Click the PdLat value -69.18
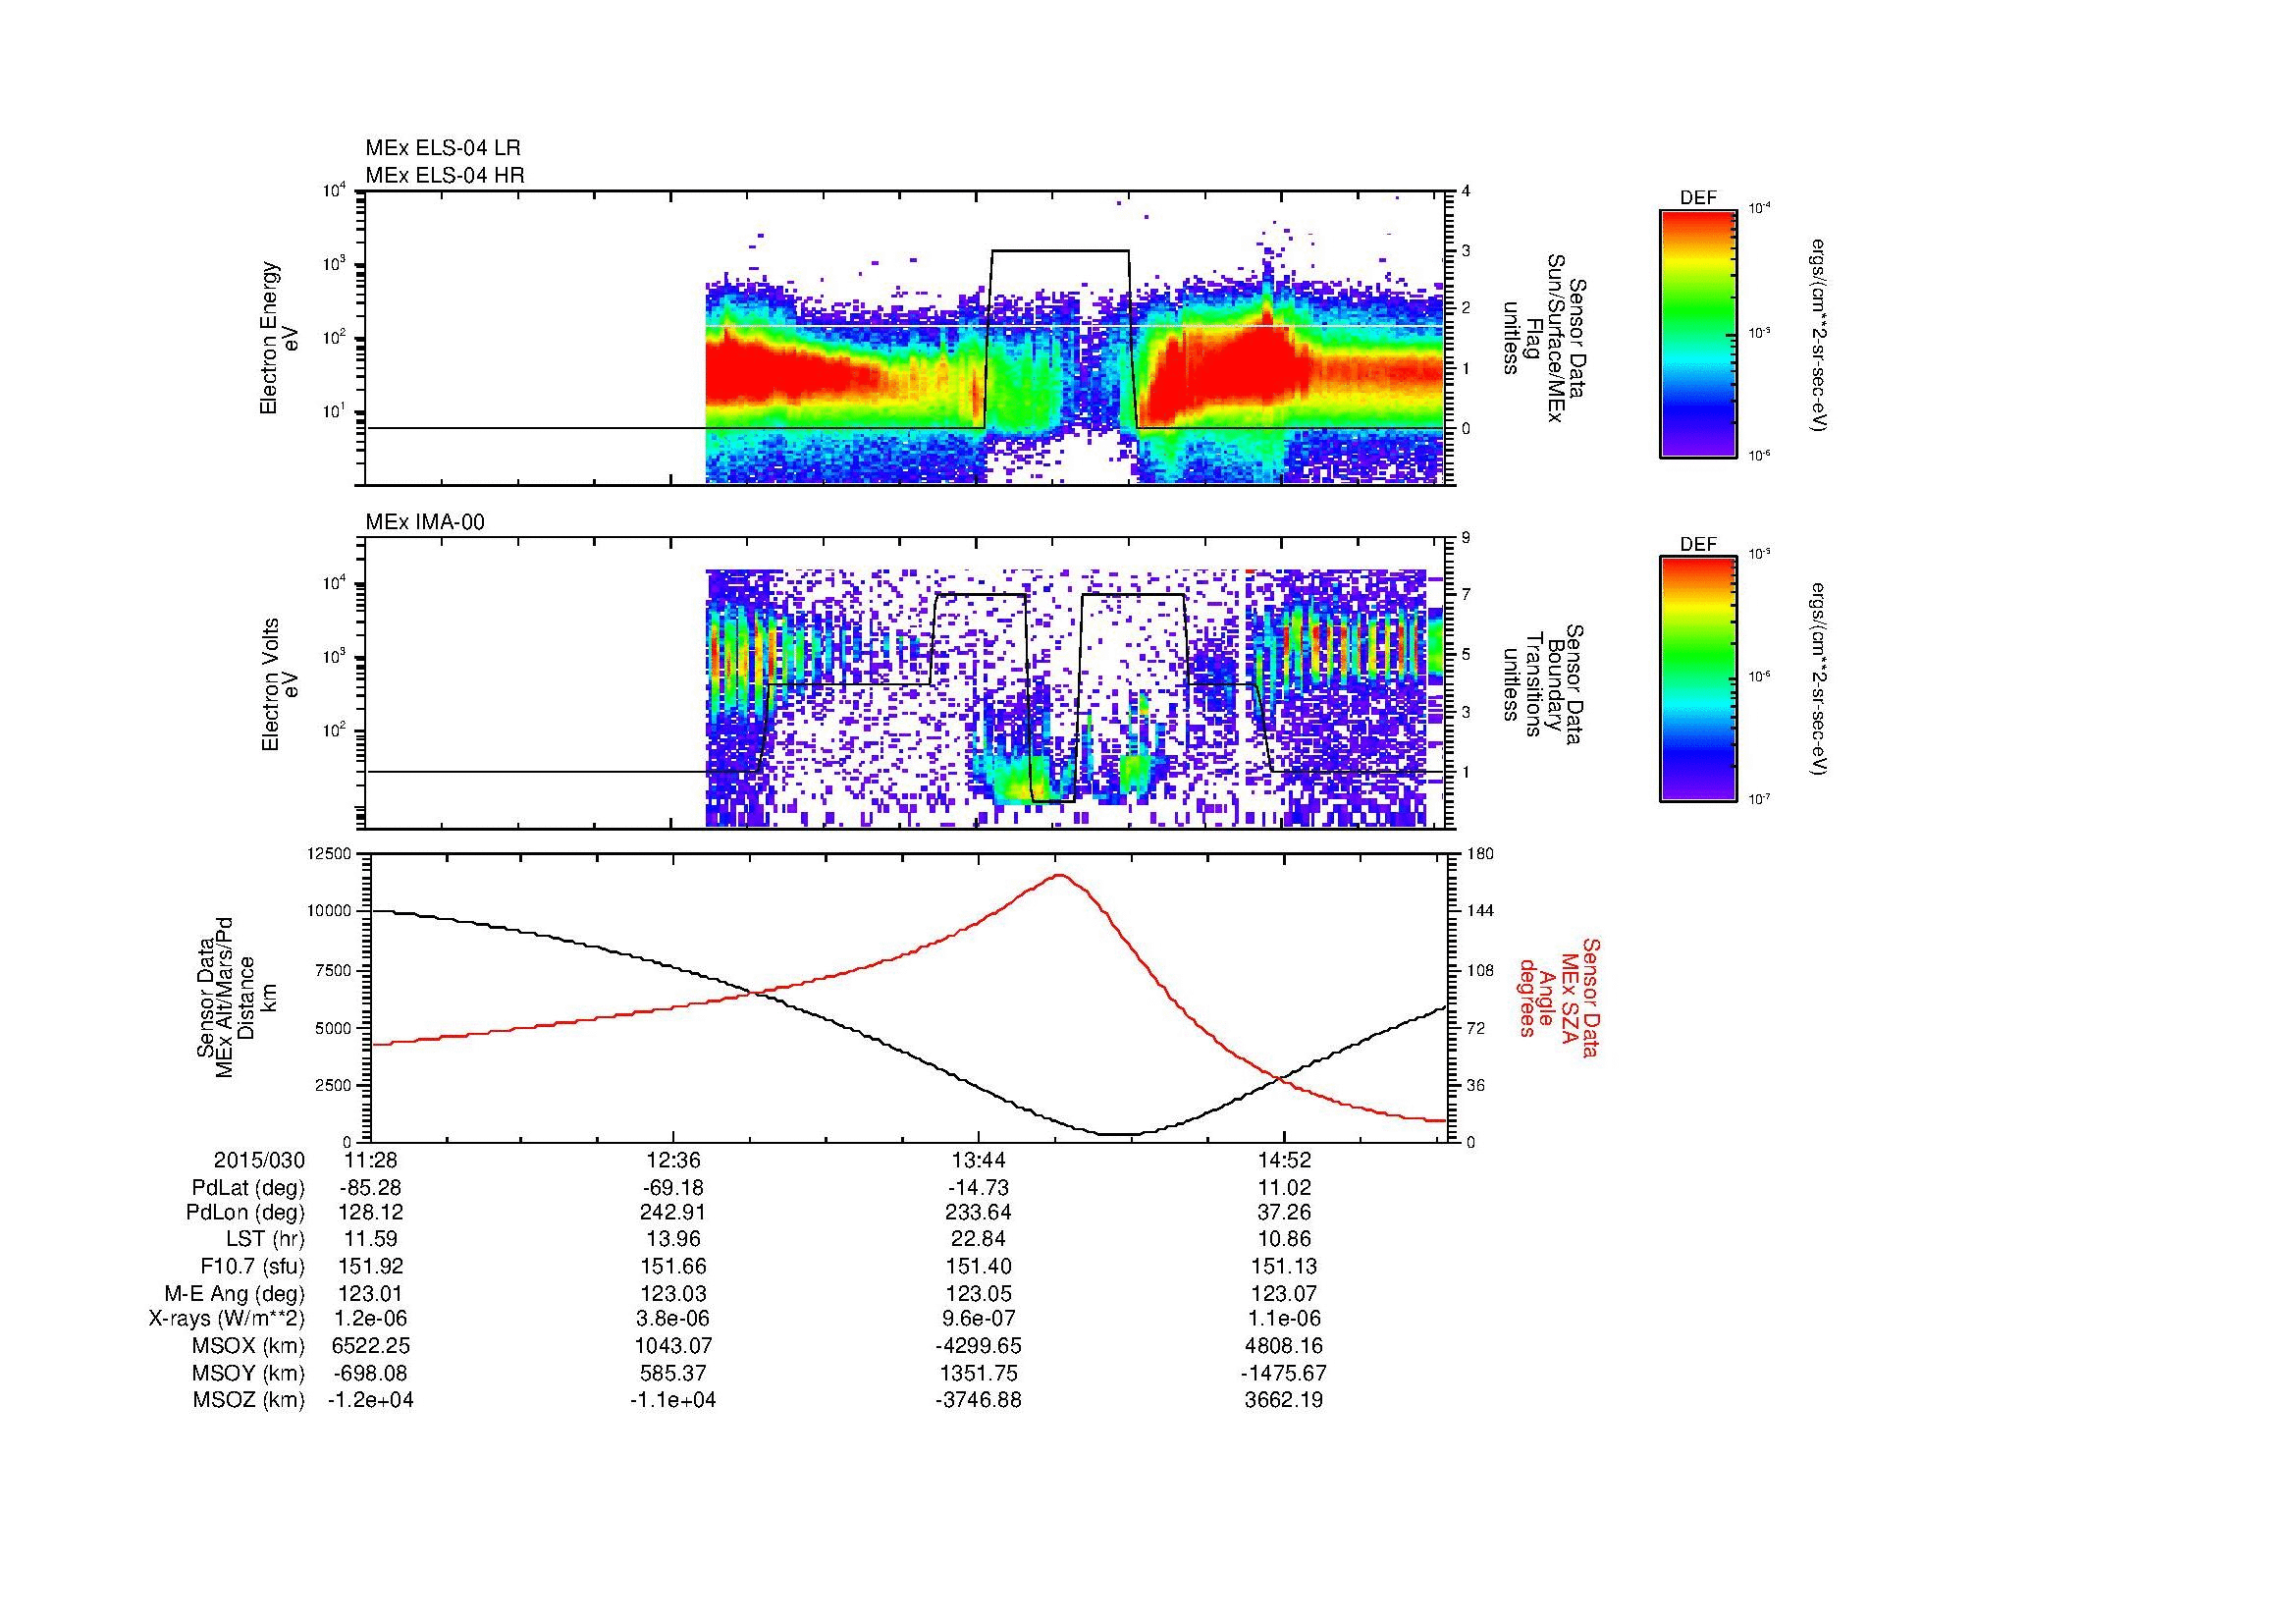The image size is (2296, 1623). tap(674, 1188)
